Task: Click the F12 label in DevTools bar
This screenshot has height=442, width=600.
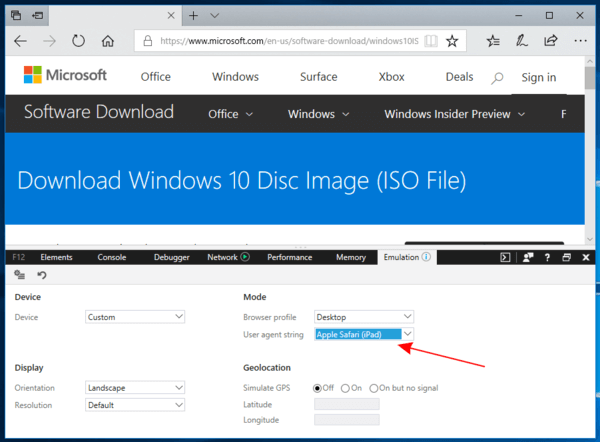Action: click(x=19, y=257)
